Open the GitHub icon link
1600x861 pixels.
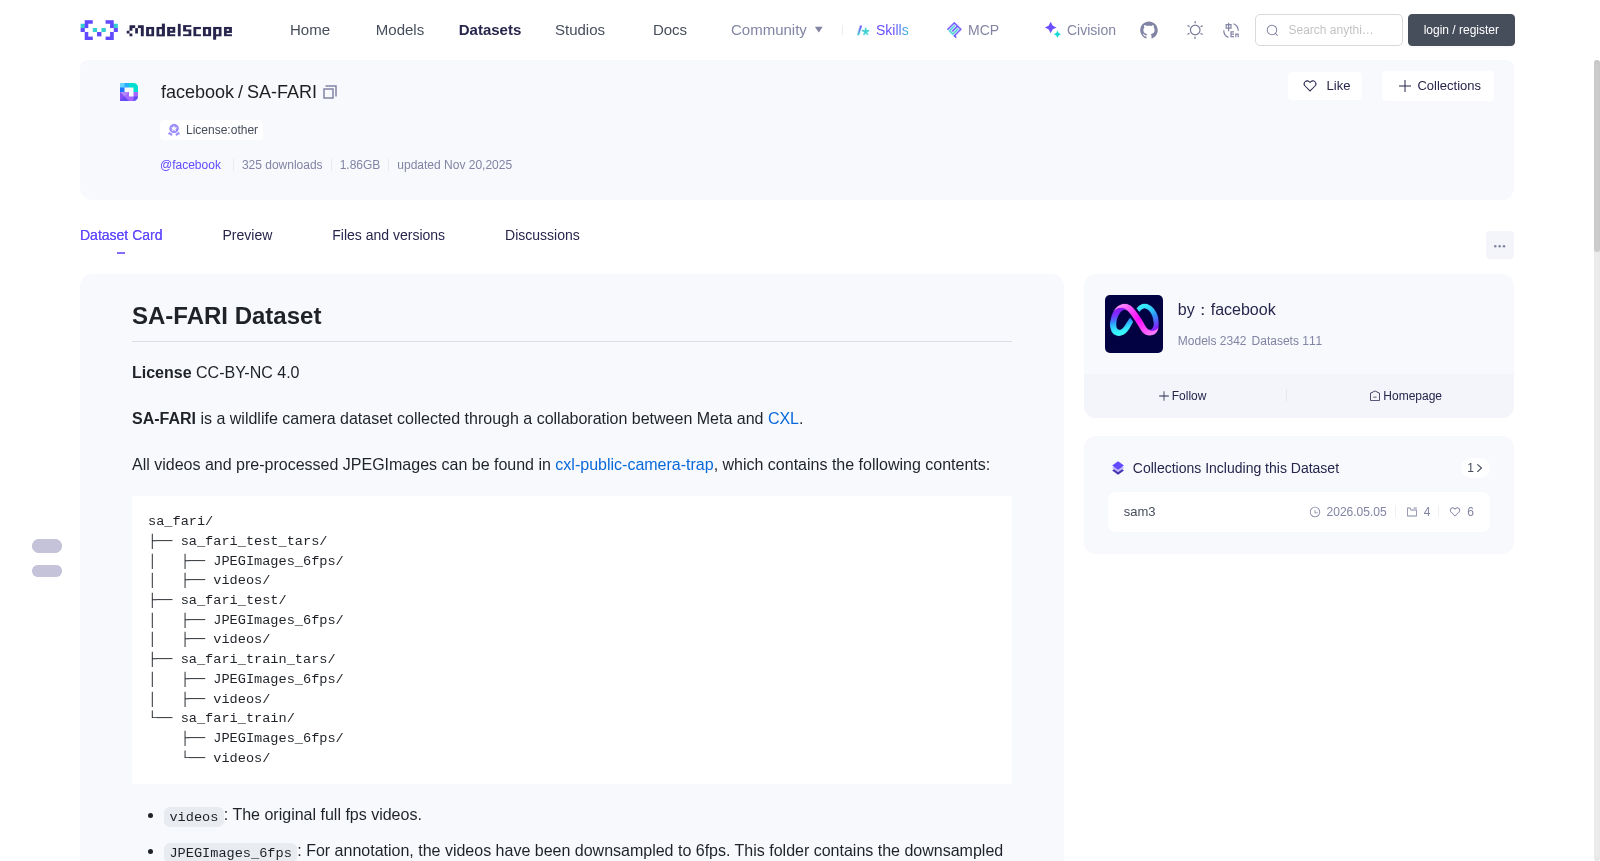(1149, 30)
